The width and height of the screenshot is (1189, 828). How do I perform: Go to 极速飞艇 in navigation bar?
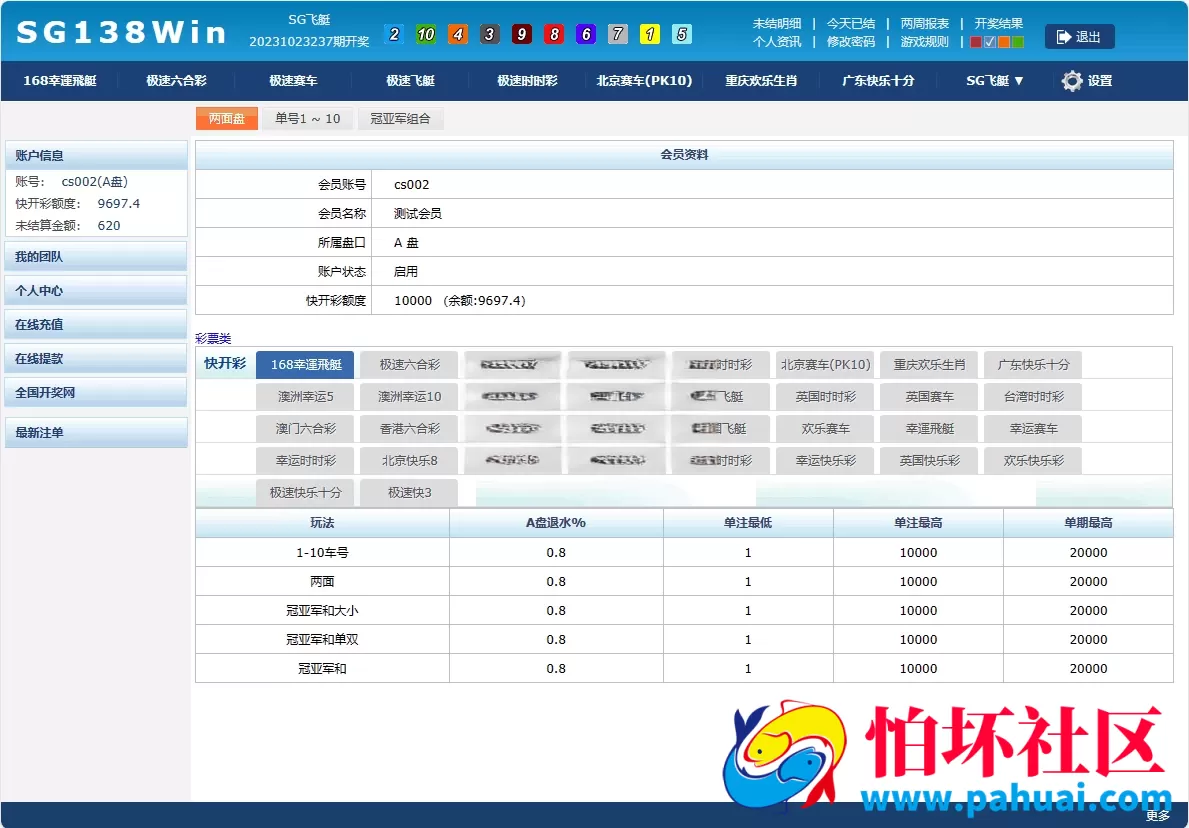(410, 80)
